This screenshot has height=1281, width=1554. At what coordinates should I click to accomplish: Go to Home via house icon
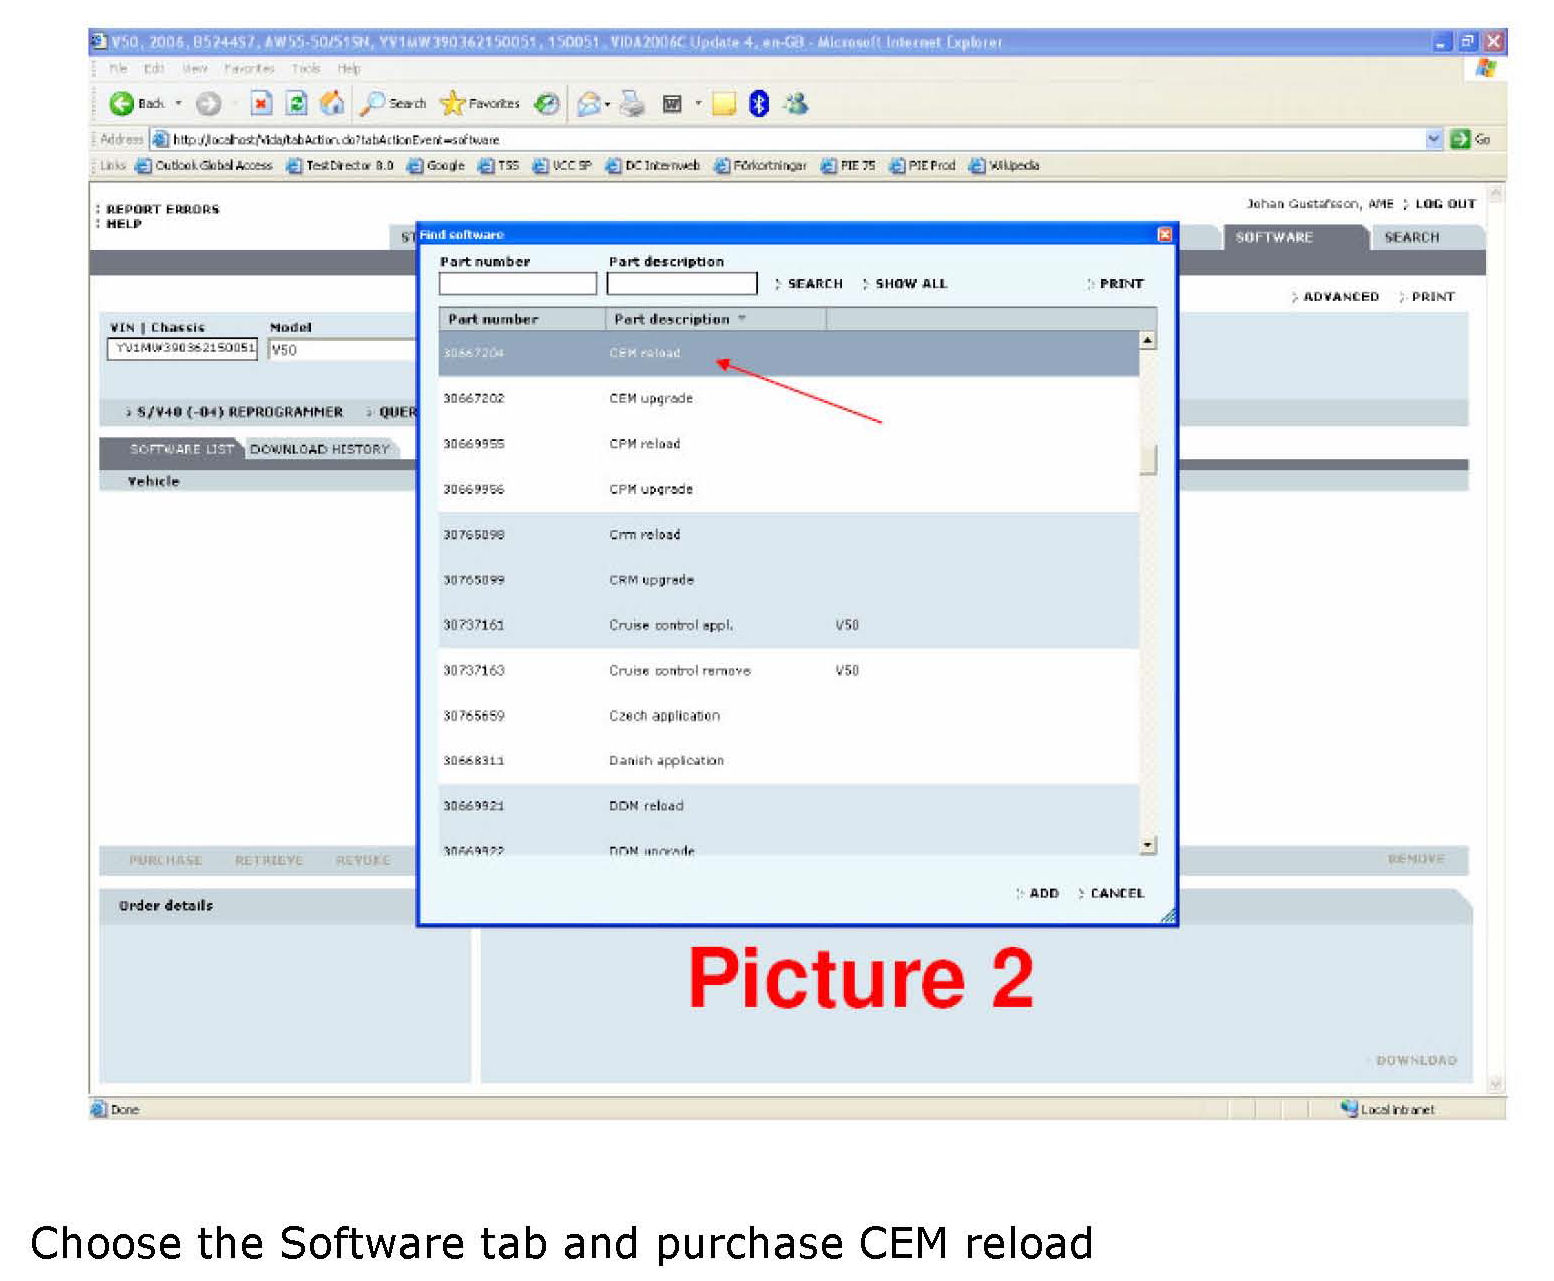click(332, 104)
